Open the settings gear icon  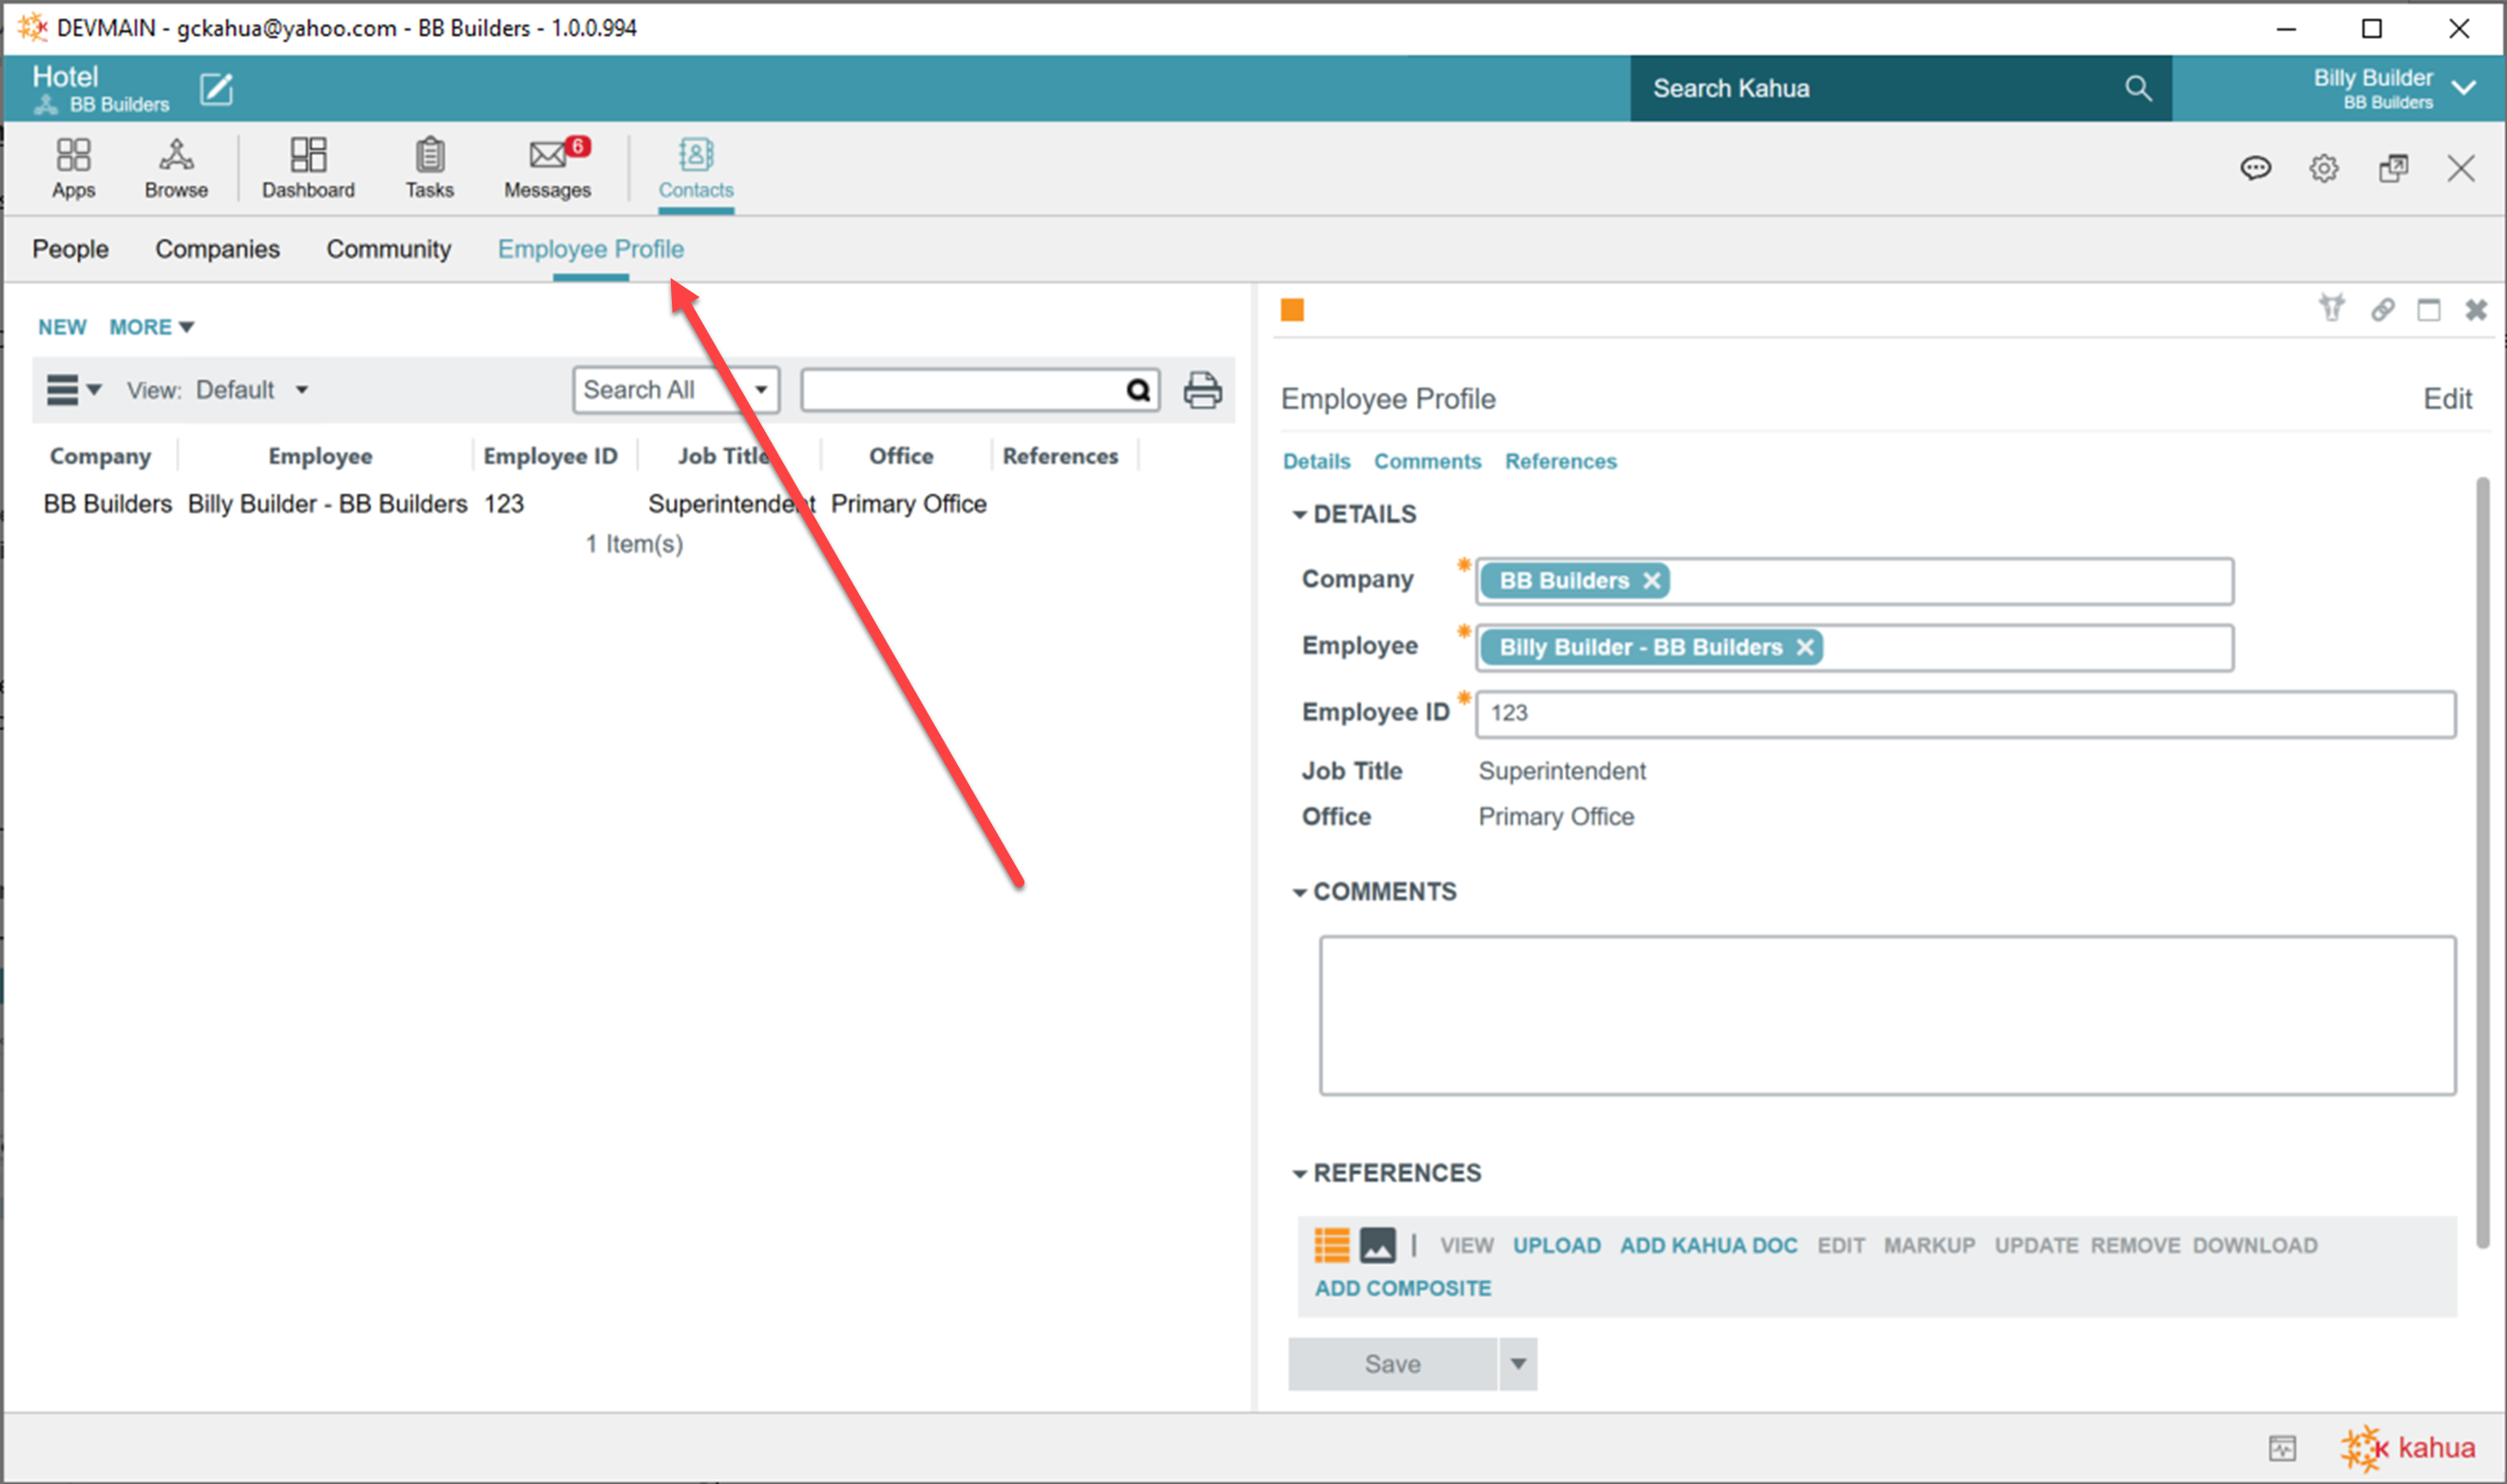(x=2323, y=168)
